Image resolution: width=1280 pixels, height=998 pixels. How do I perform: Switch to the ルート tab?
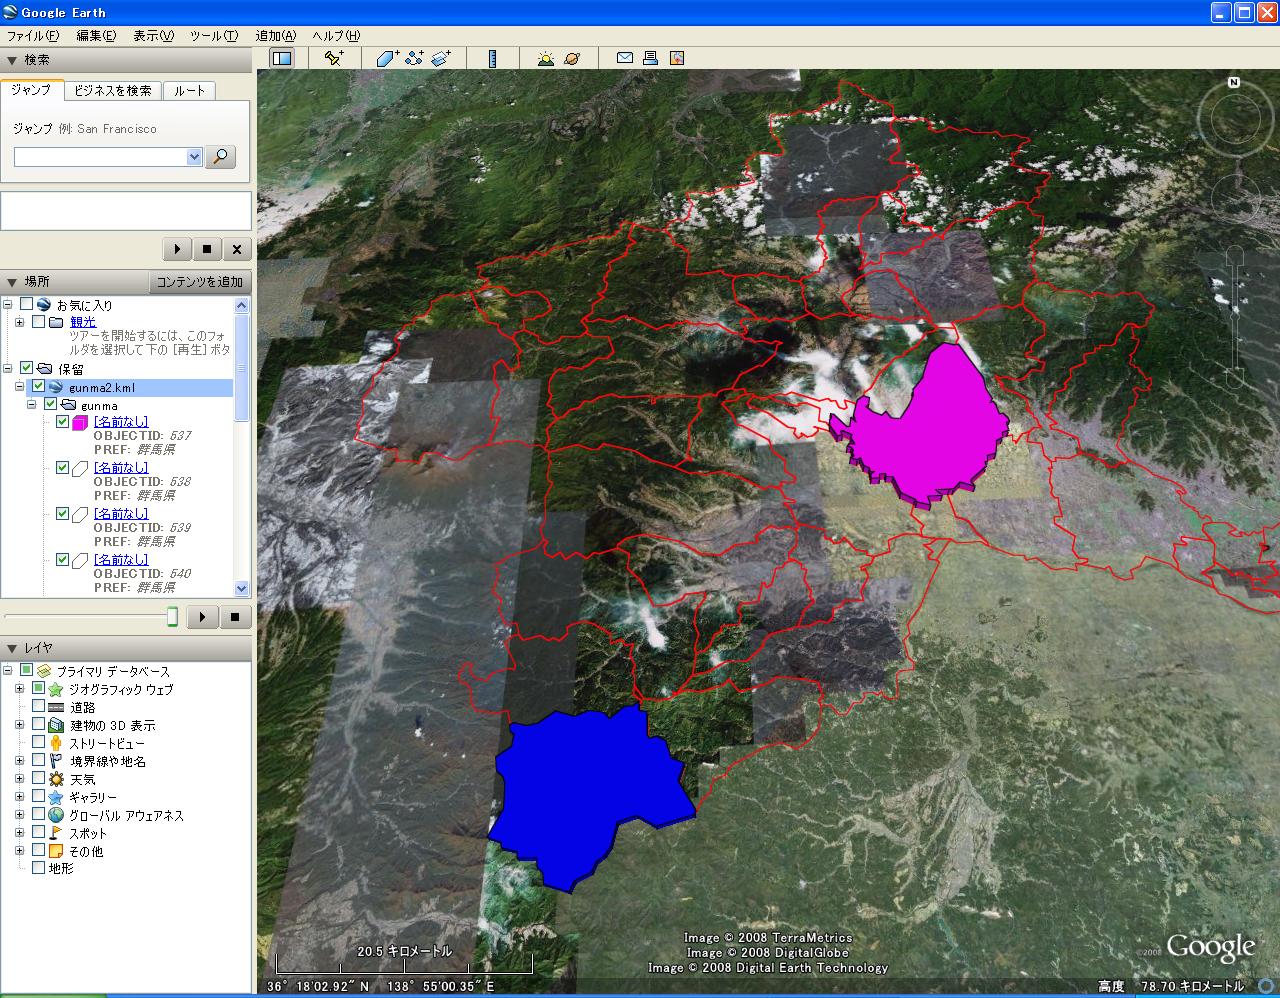coord(189,90)
